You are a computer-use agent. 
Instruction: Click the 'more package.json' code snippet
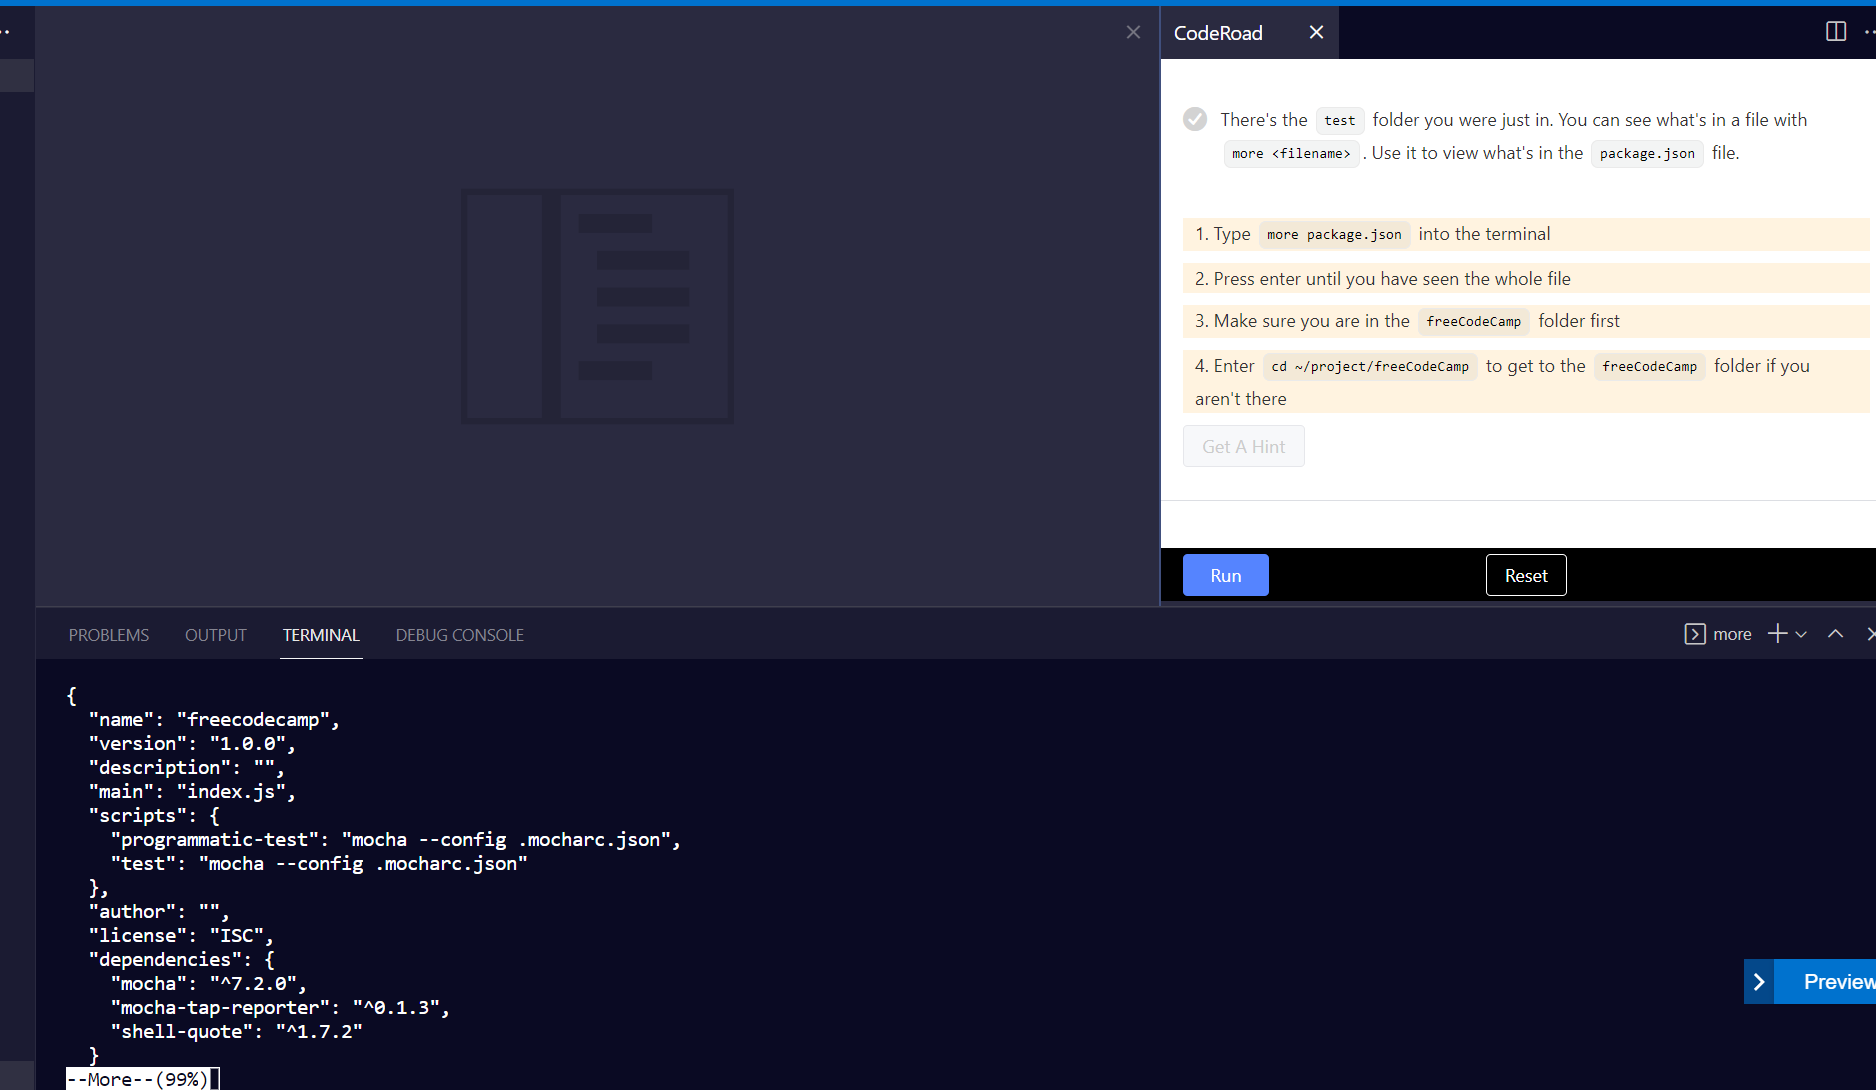[x=1334, y=234]
